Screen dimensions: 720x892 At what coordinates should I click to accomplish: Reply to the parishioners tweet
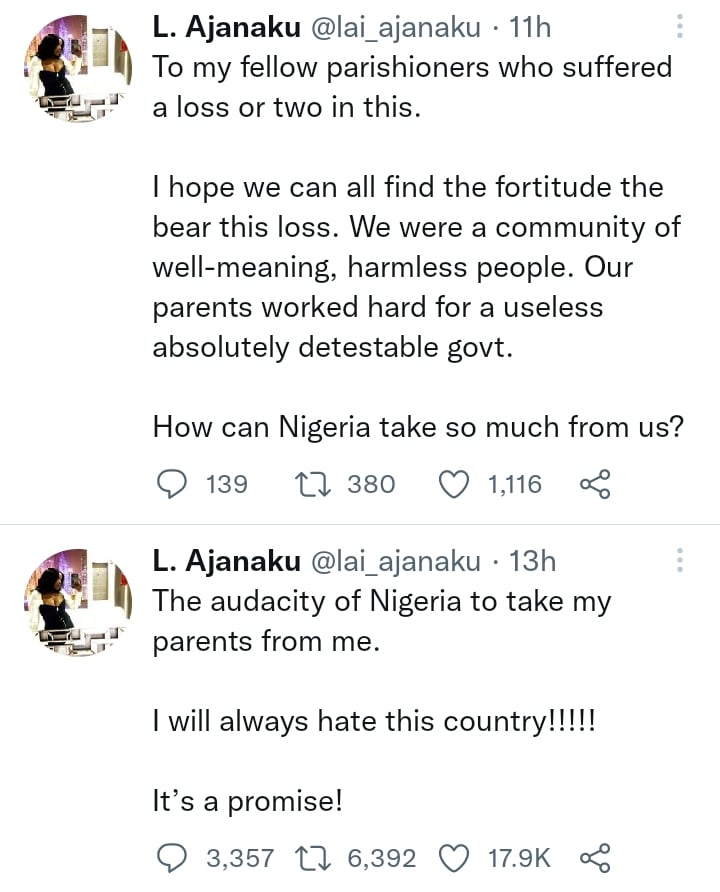pyautogui.click(x=173, y=485)
